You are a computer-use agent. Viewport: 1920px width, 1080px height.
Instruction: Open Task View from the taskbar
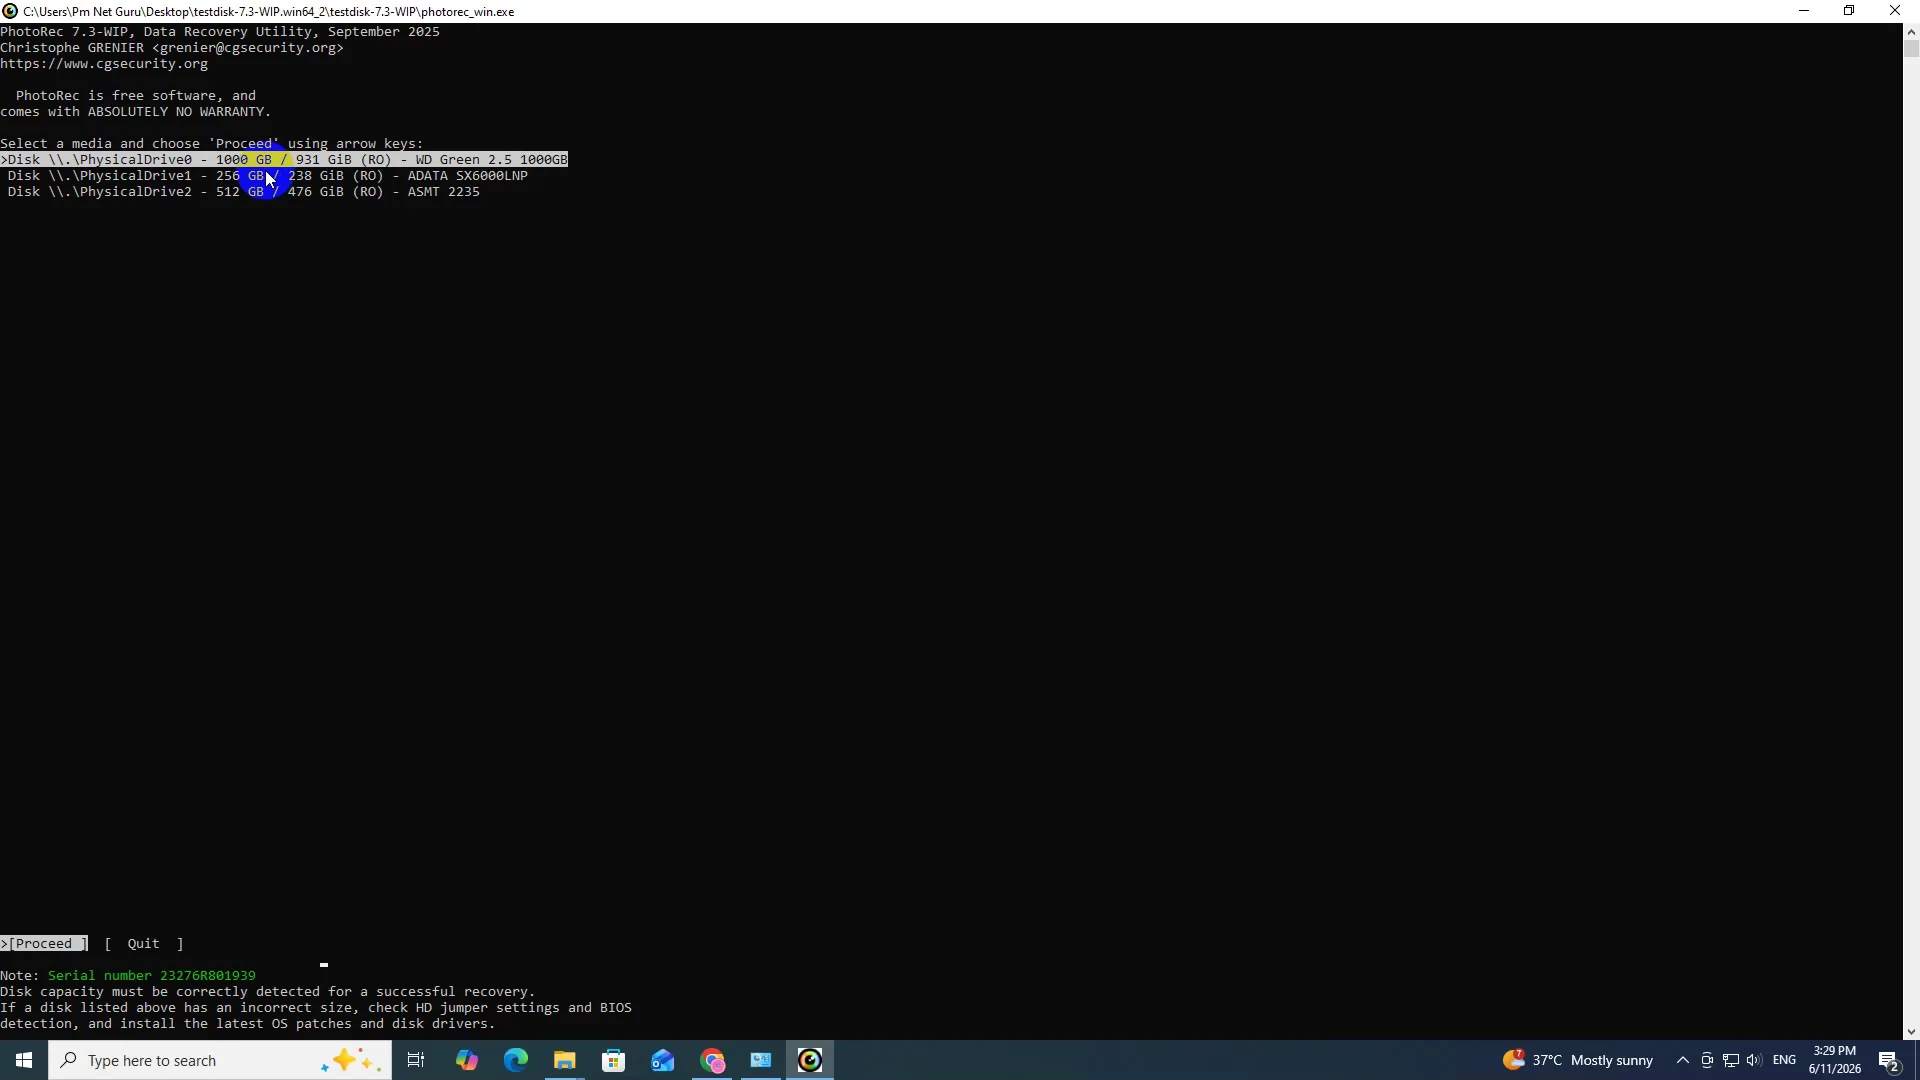pyautogui.click(x=416, y=1060)
